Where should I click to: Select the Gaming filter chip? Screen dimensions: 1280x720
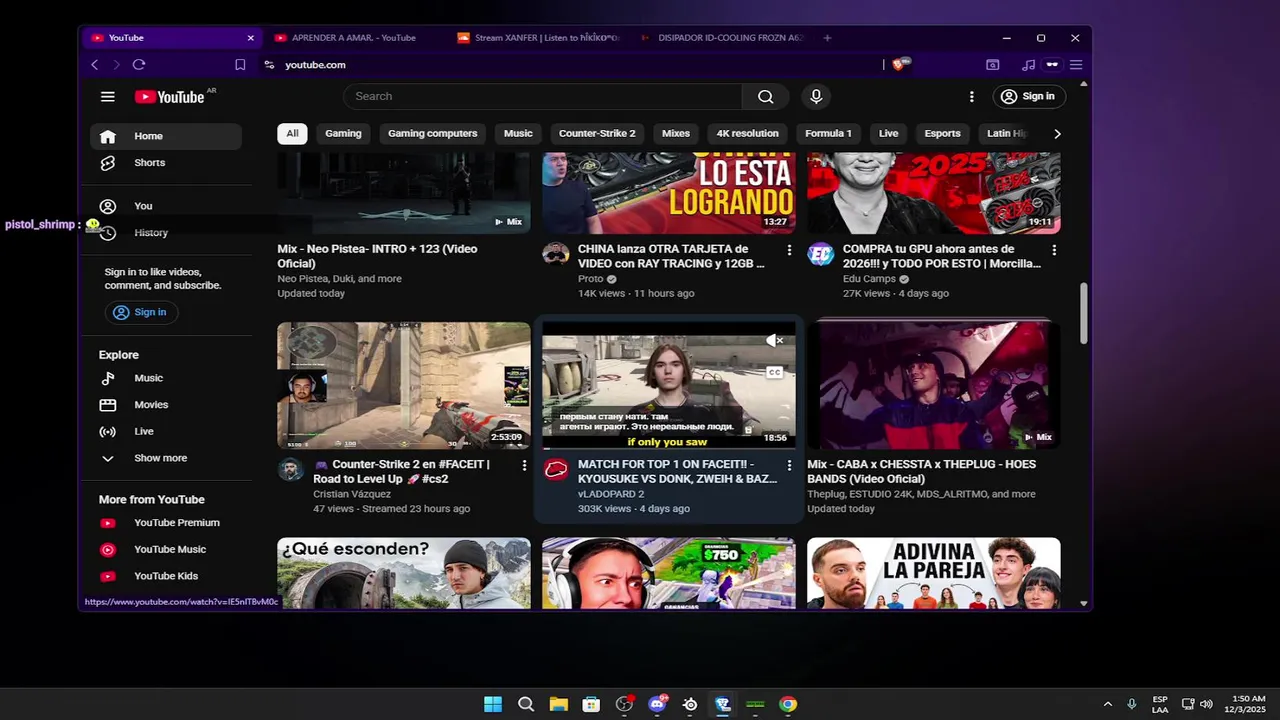pyautogui.click(x=343, y=133)
